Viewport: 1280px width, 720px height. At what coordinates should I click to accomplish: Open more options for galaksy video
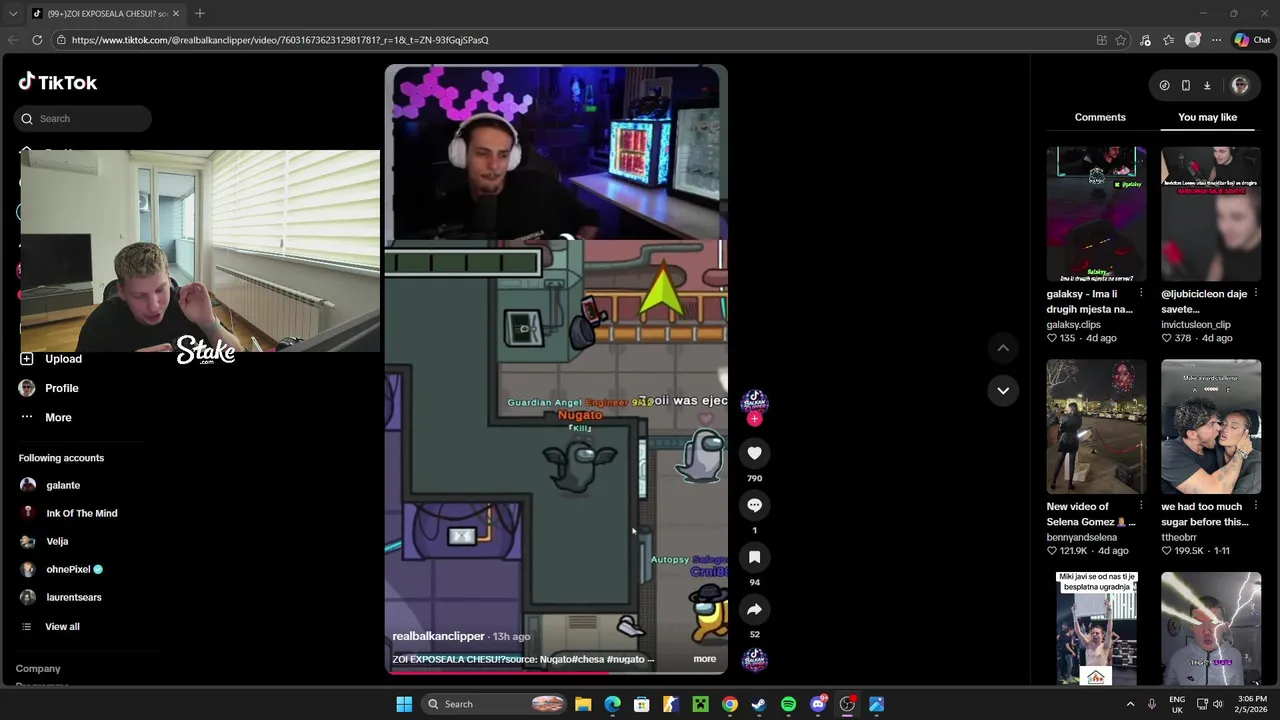[1141, 294]
